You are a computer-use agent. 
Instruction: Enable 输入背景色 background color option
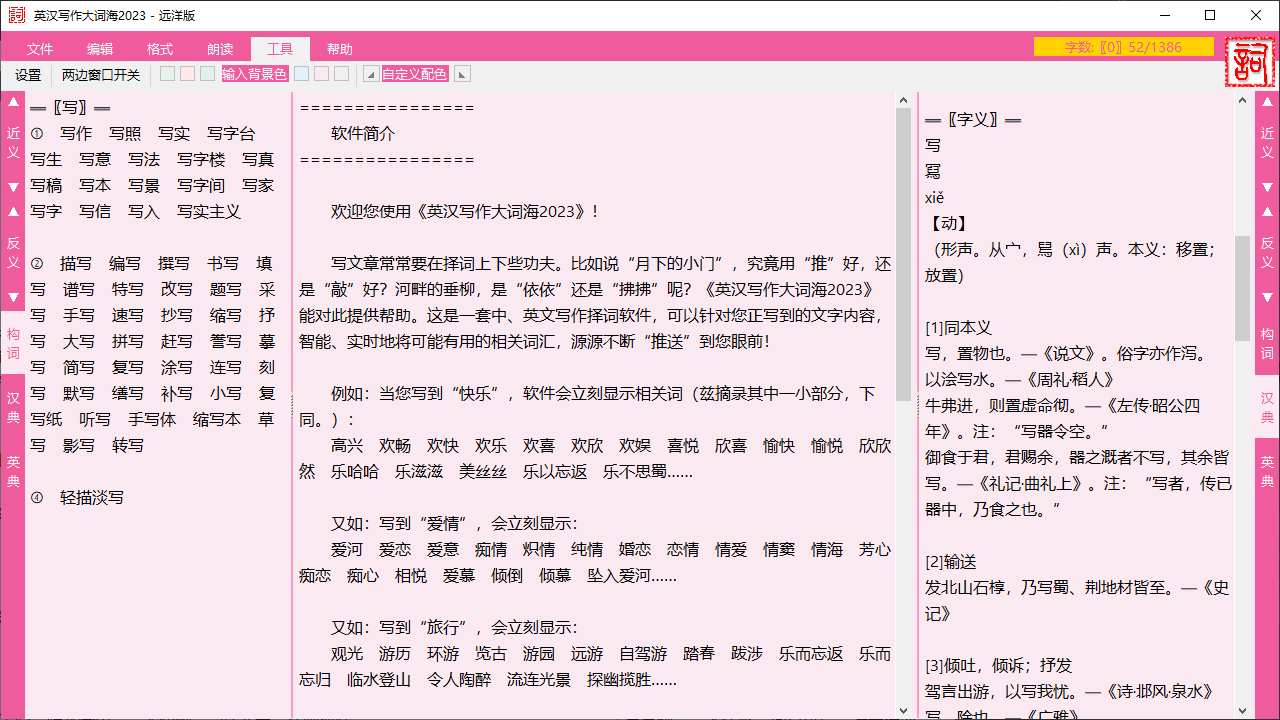point(254,73)
